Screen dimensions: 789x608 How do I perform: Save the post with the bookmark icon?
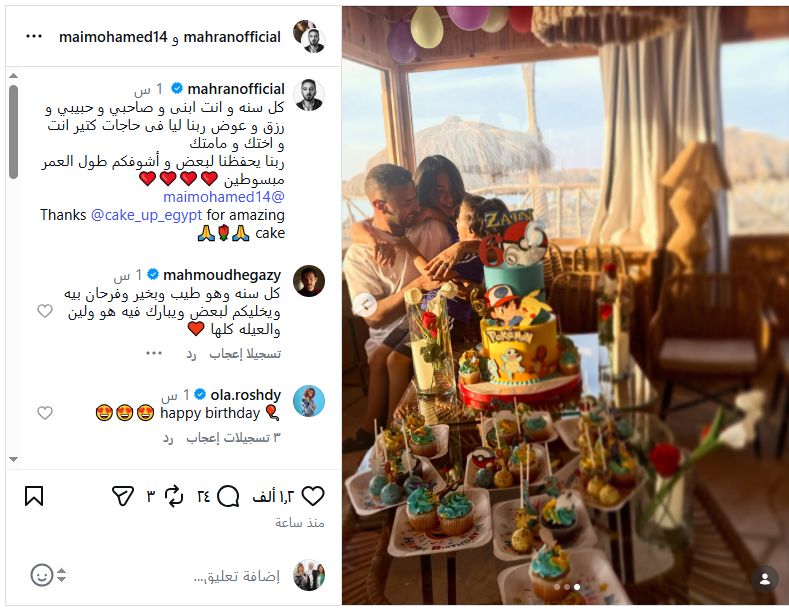click(34, 496)
